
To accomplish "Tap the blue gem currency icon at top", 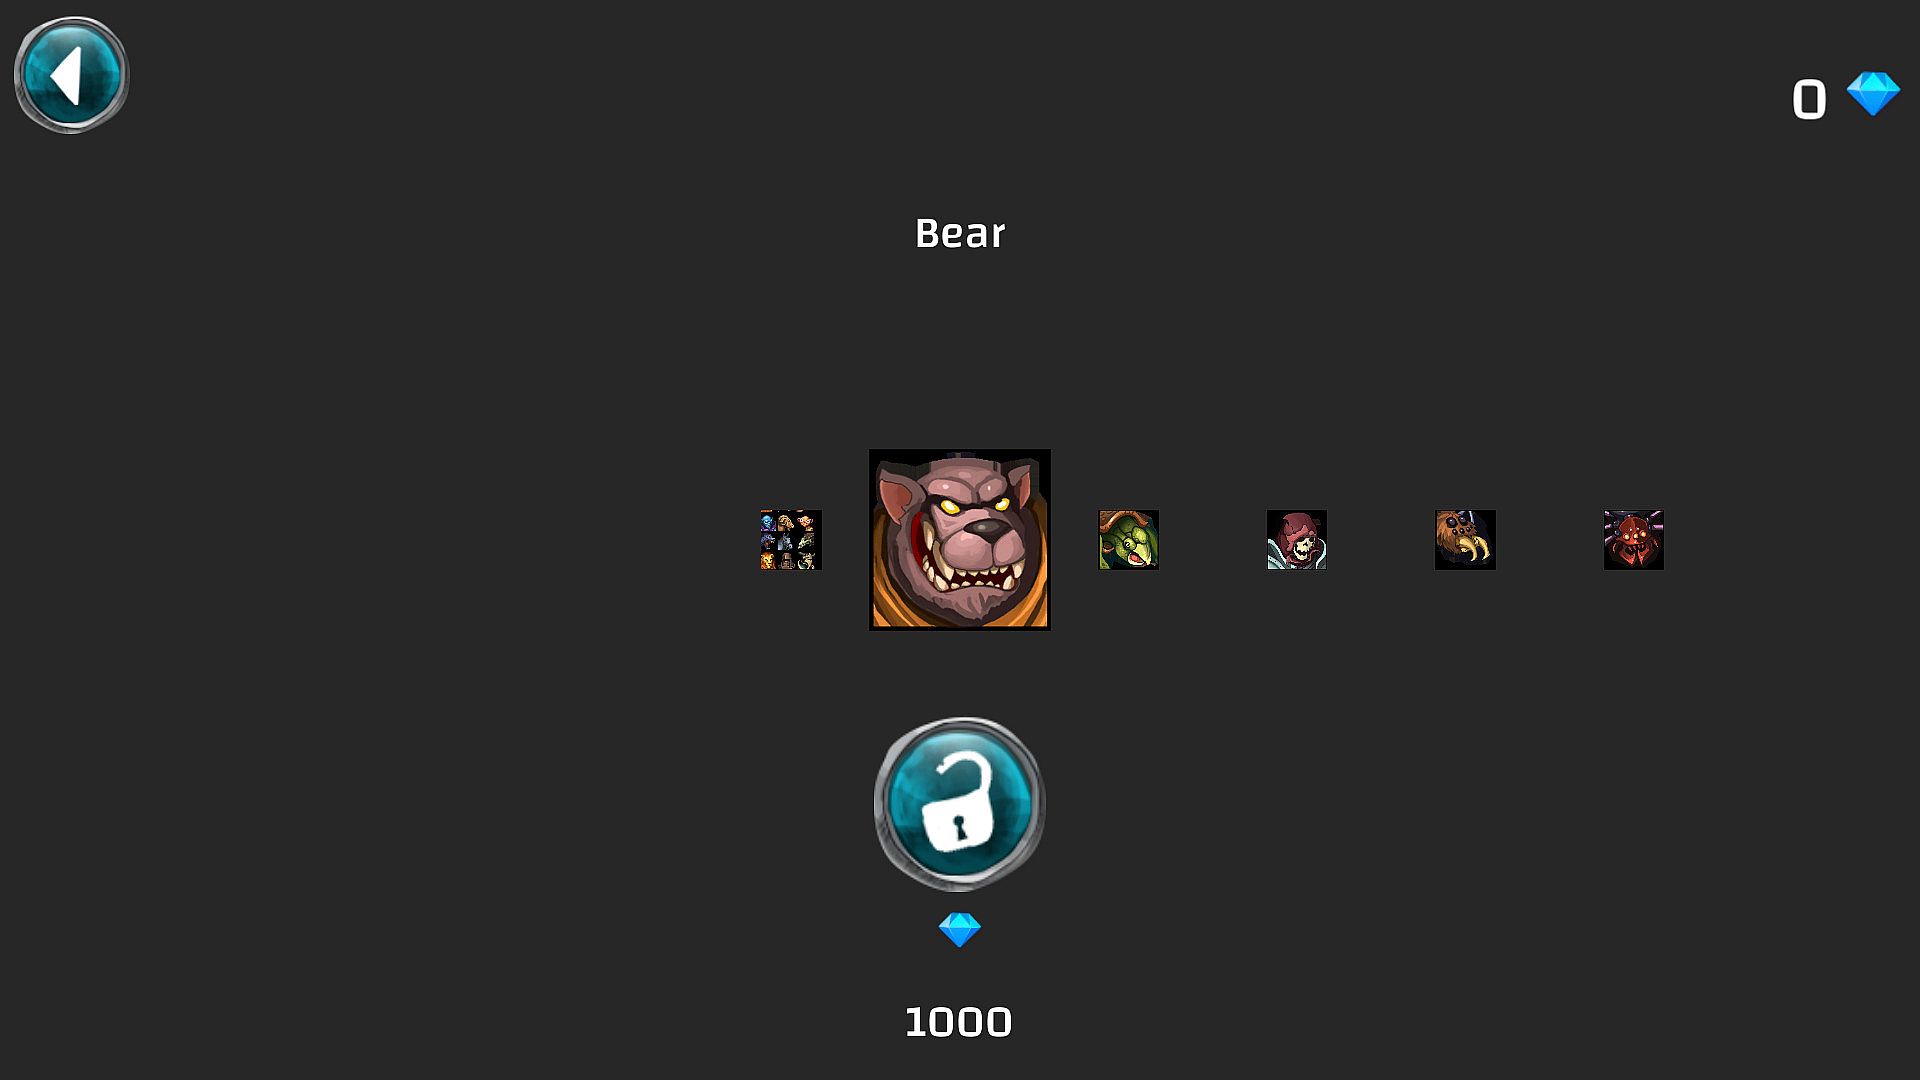I will tap(1873, 94).
